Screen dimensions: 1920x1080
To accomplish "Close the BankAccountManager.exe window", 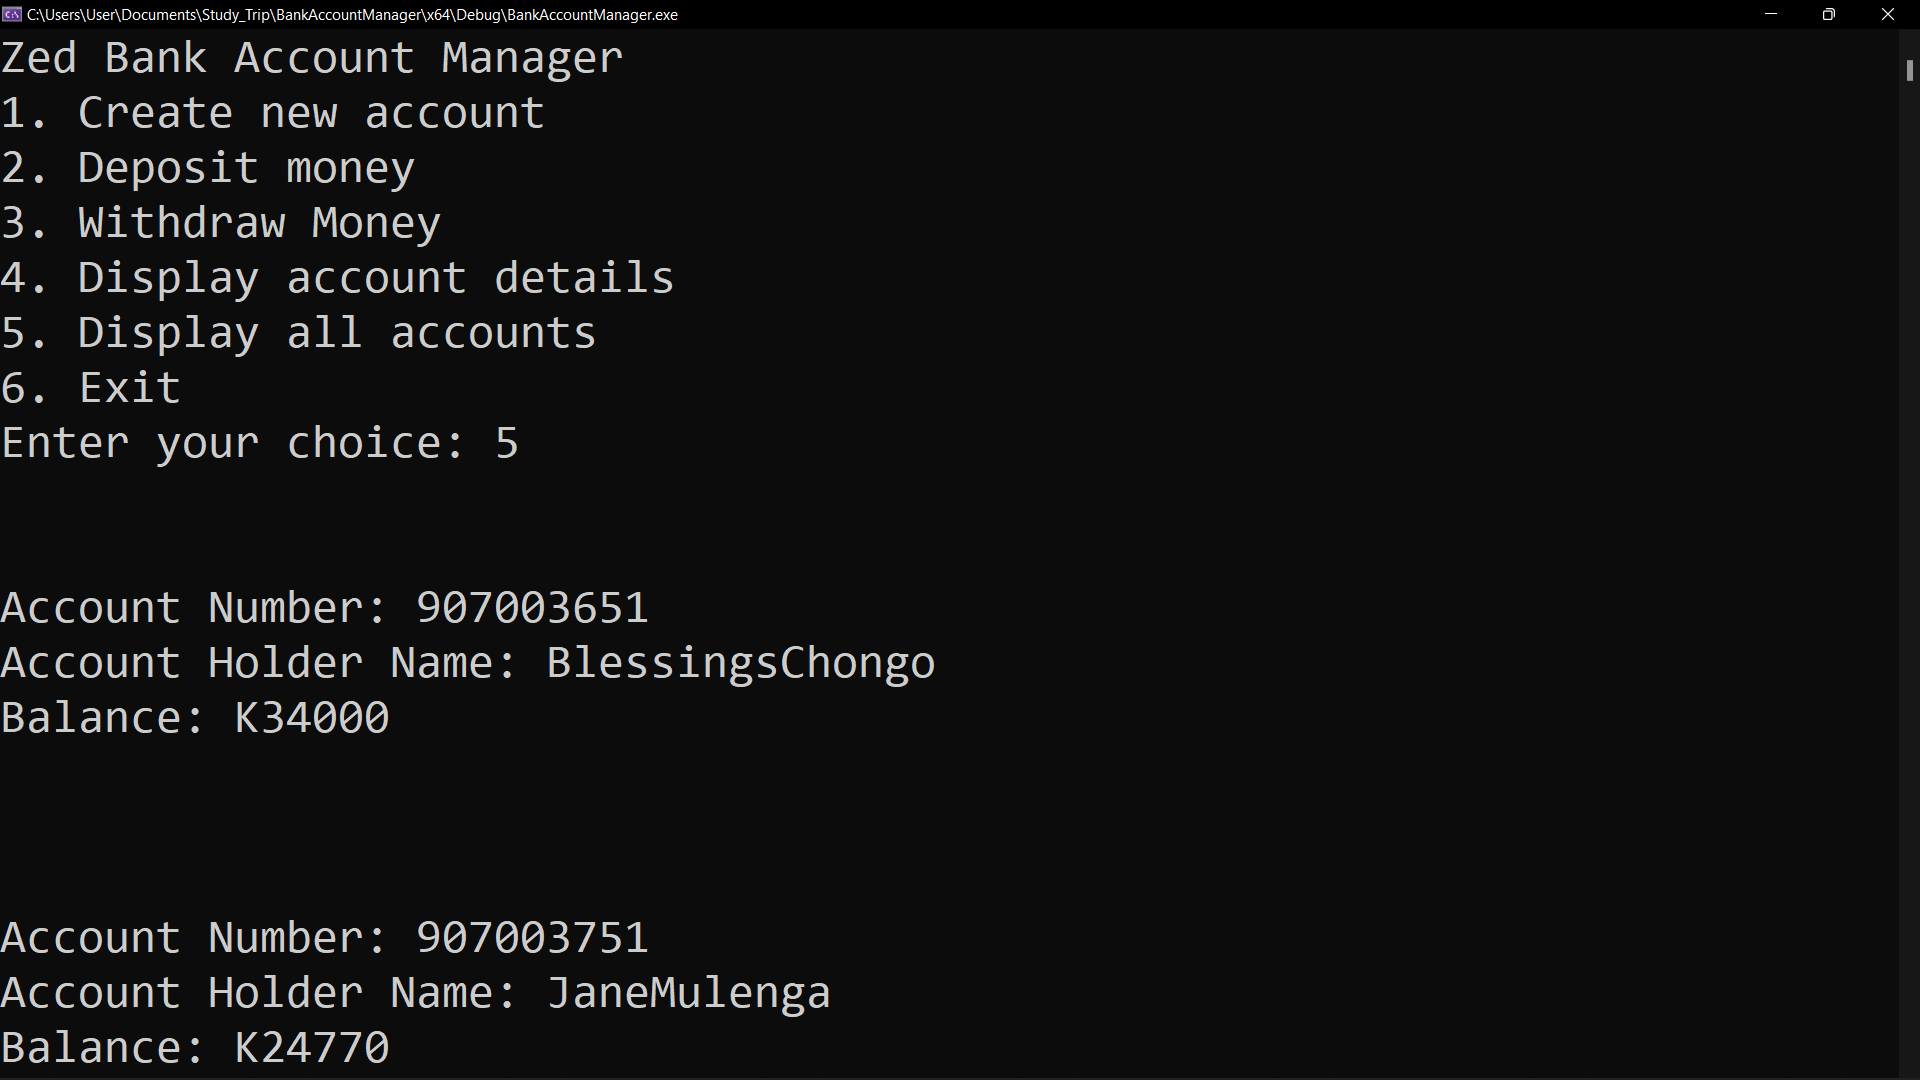I will click(1888, 14).
